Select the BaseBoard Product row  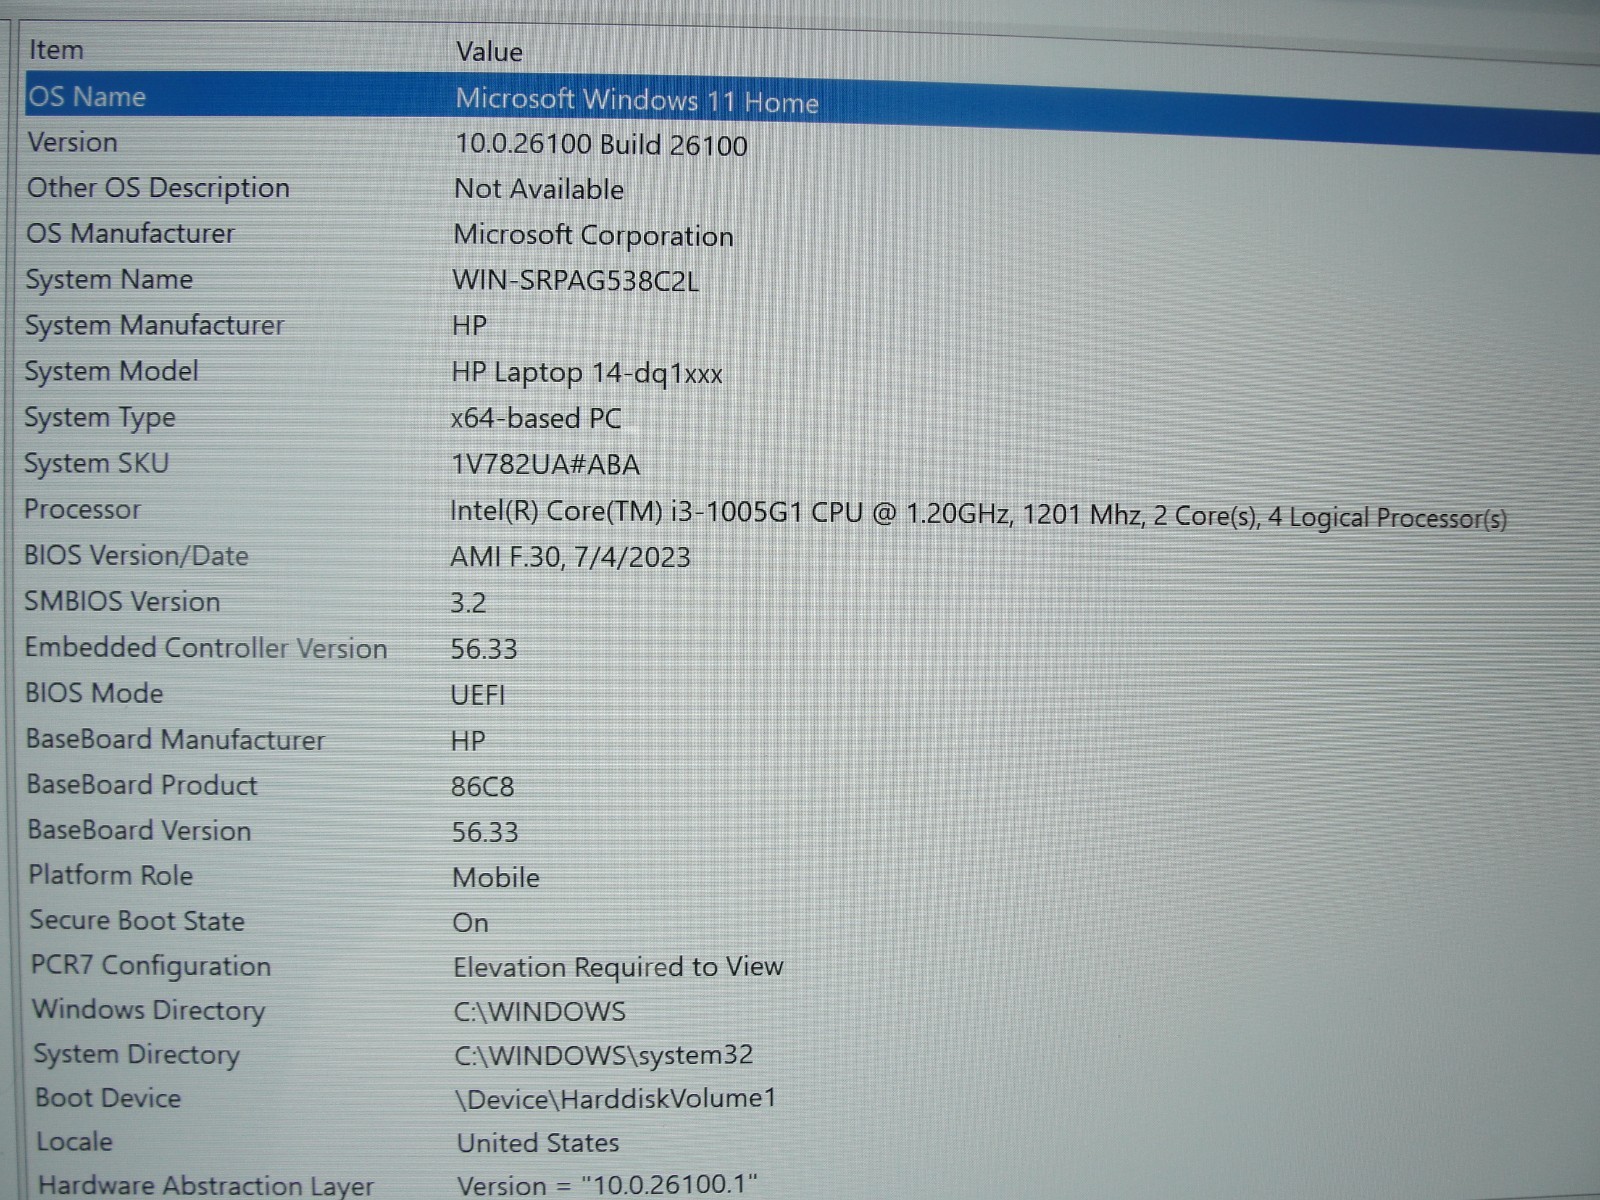142,786
